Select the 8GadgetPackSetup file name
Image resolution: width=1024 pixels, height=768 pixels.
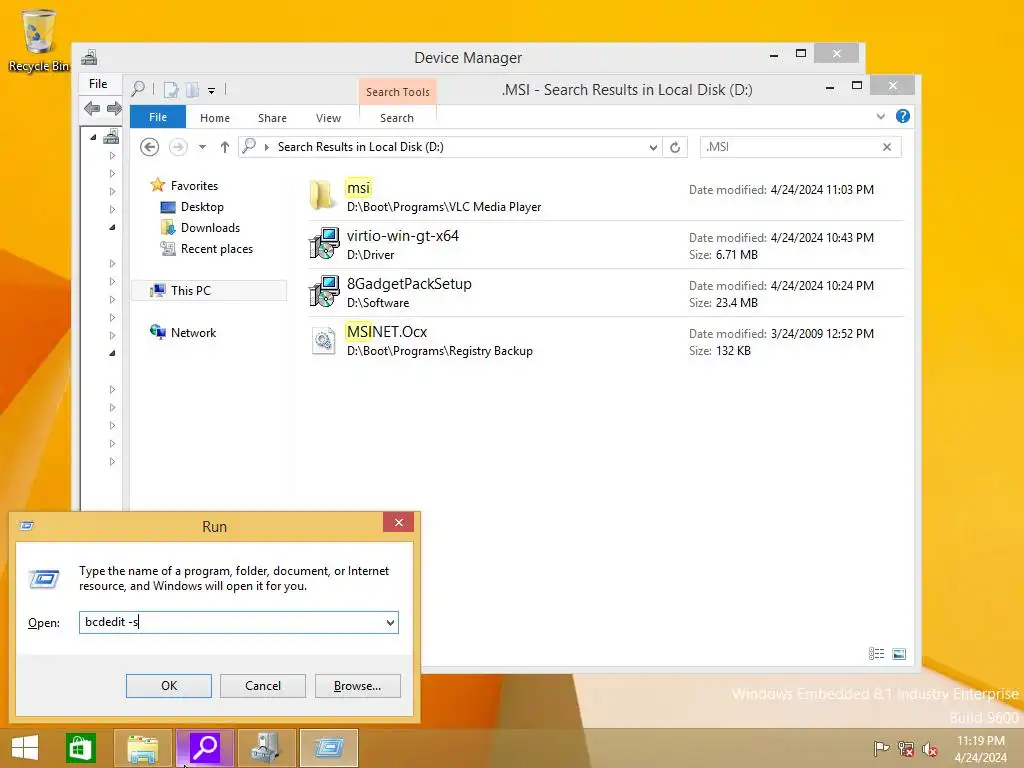409,284
